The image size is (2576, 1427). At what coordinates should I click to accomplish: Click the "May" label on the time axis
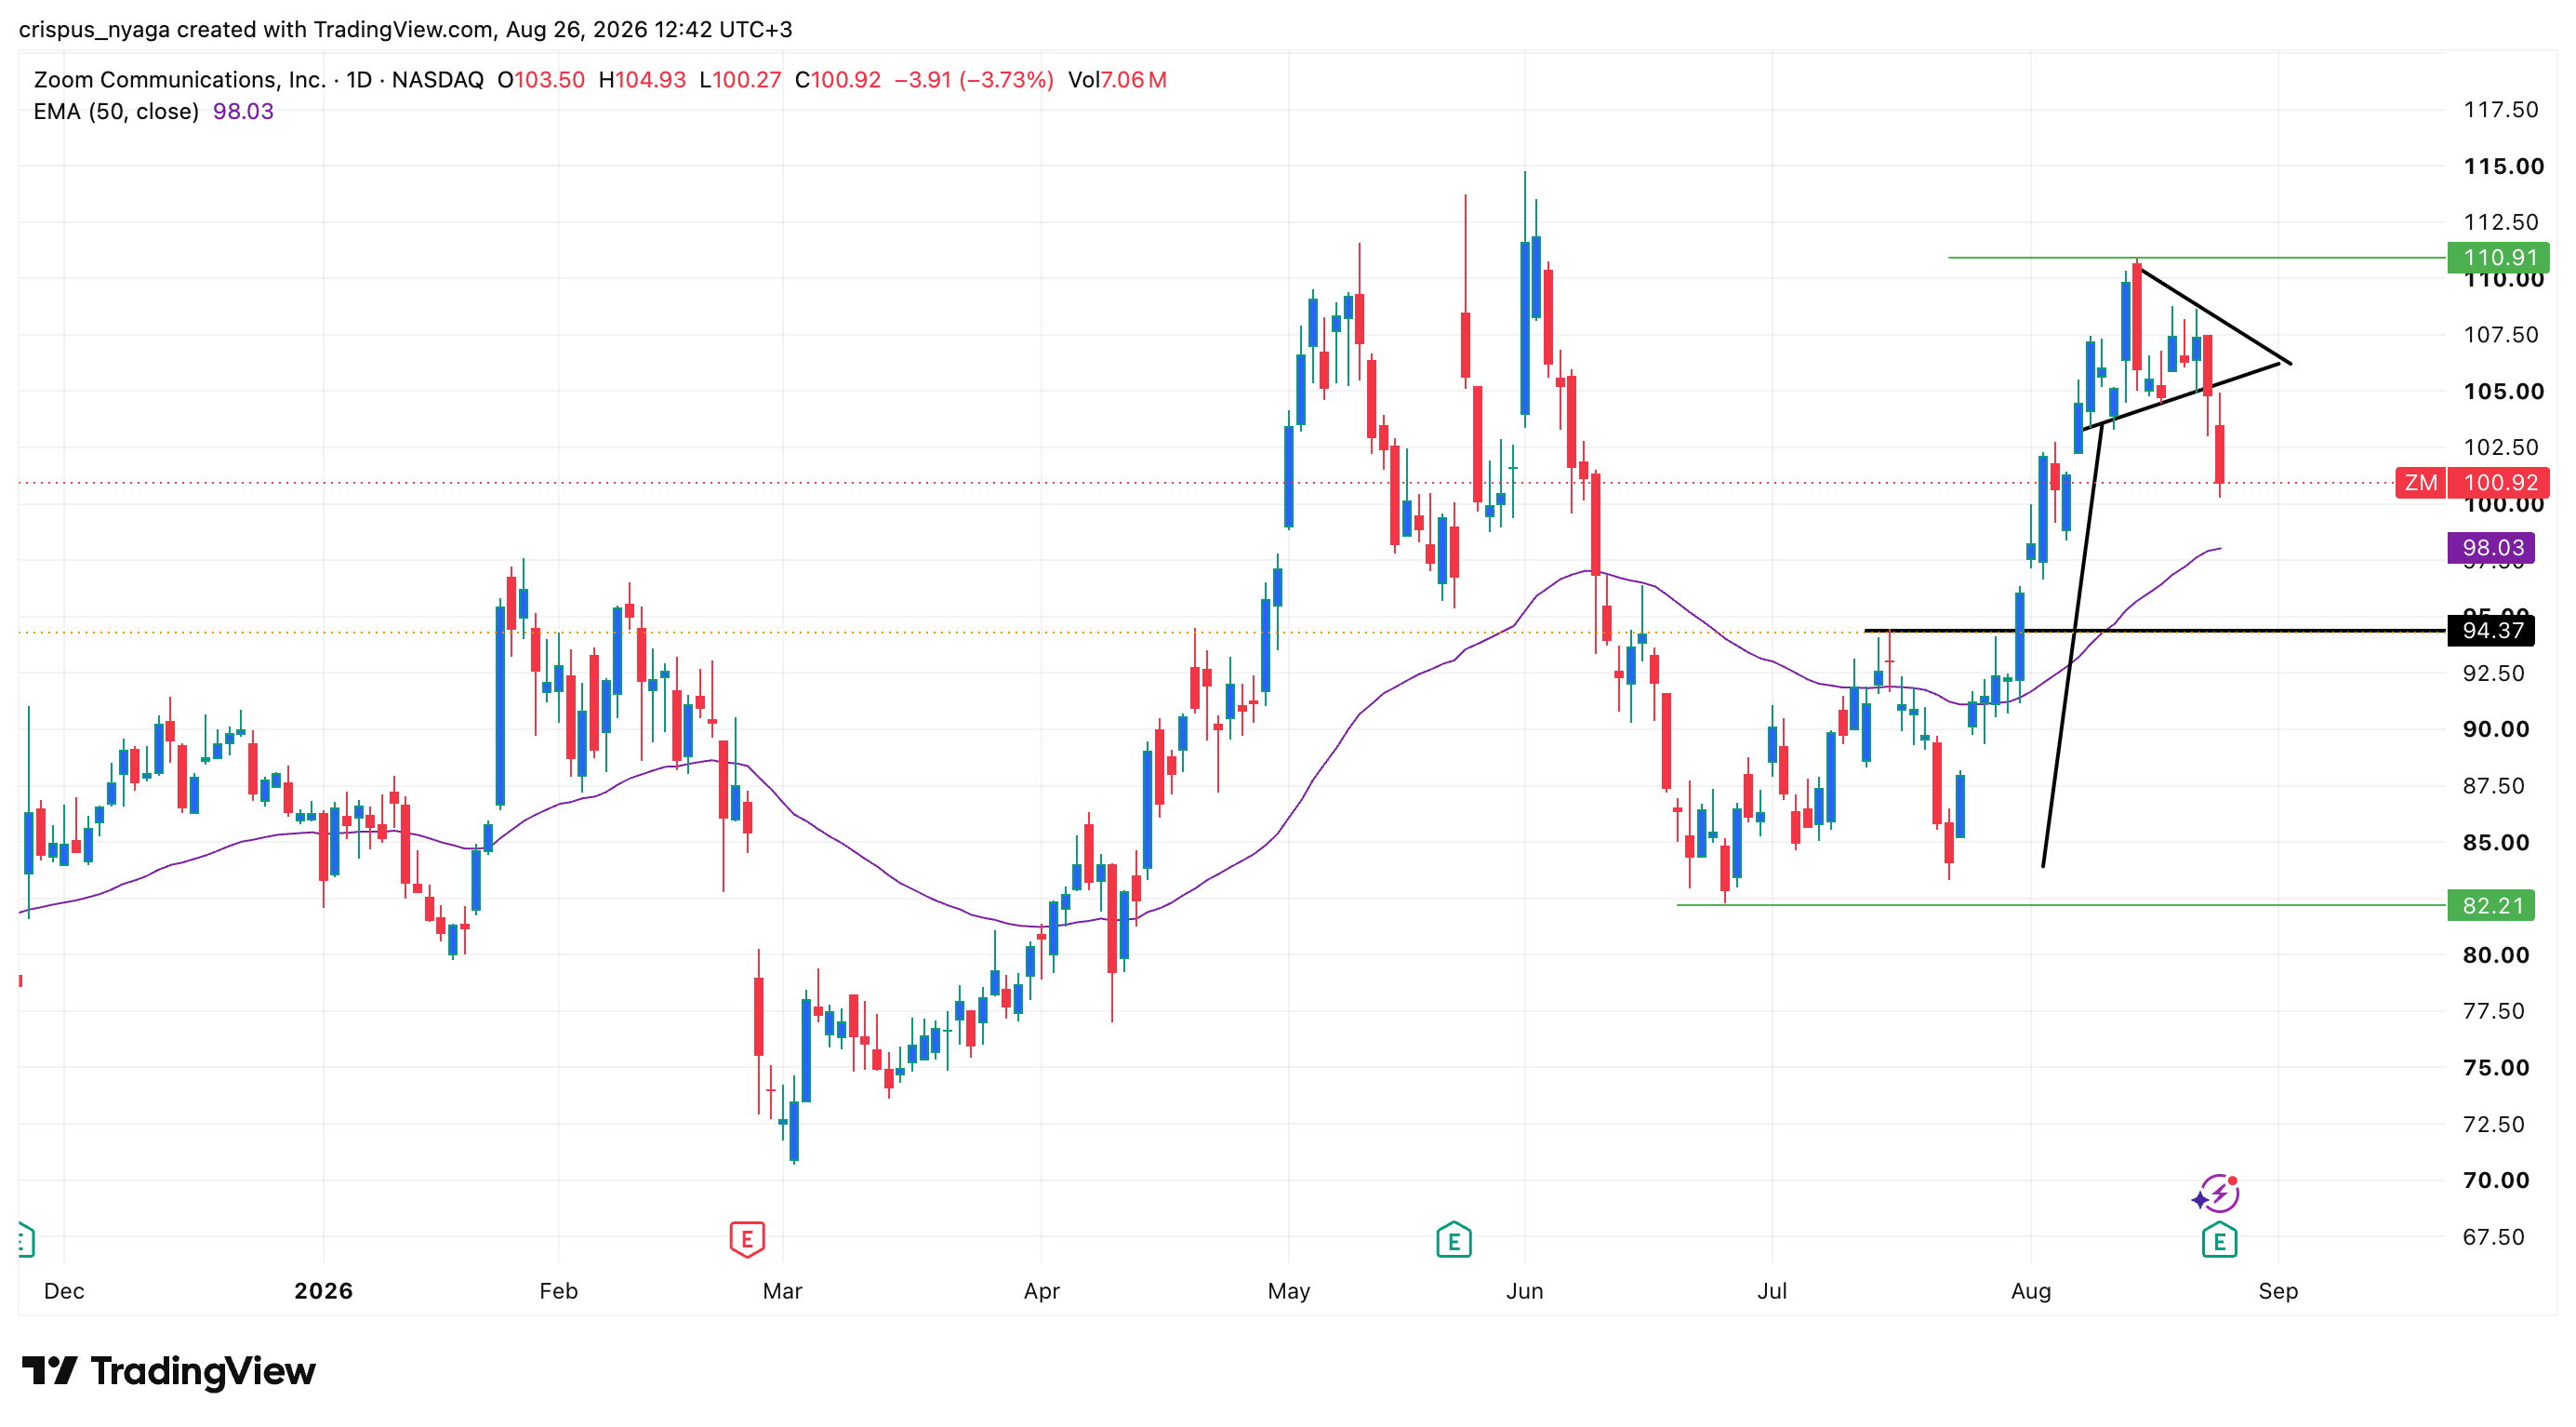click(x=1288, y=1291)
